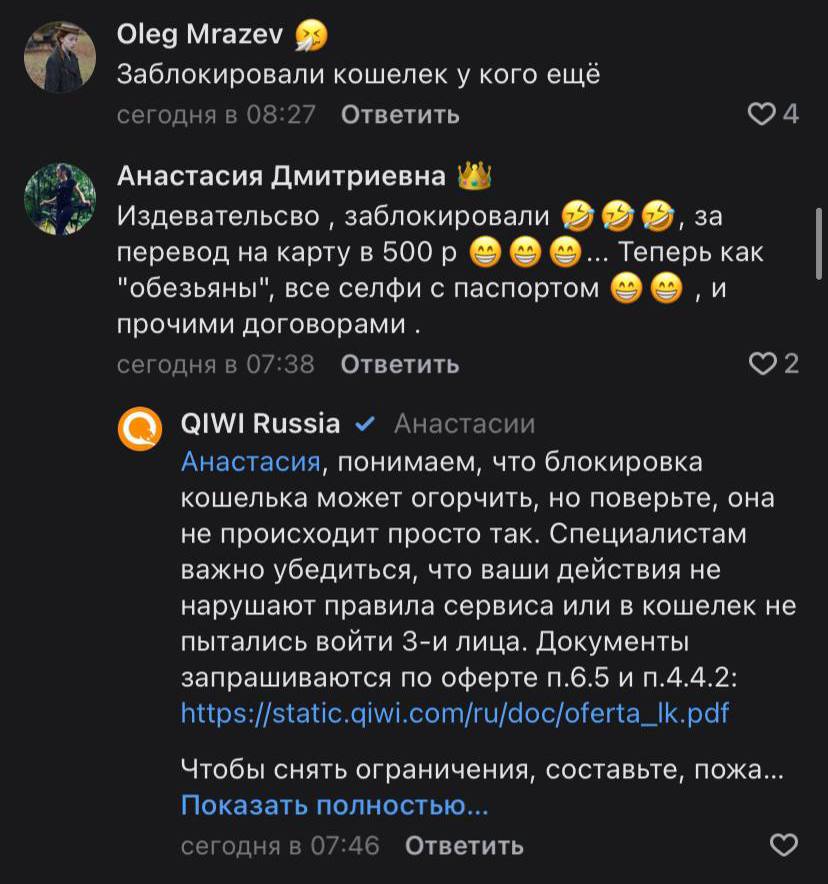Open QIWI Russia profile name
This screenshot has height=884, width=828.
(x=260, y=424)
